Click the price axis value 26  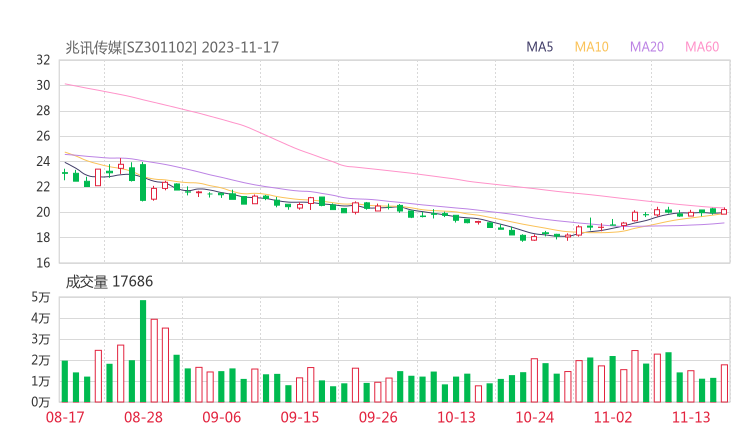(x=43, y=136)
